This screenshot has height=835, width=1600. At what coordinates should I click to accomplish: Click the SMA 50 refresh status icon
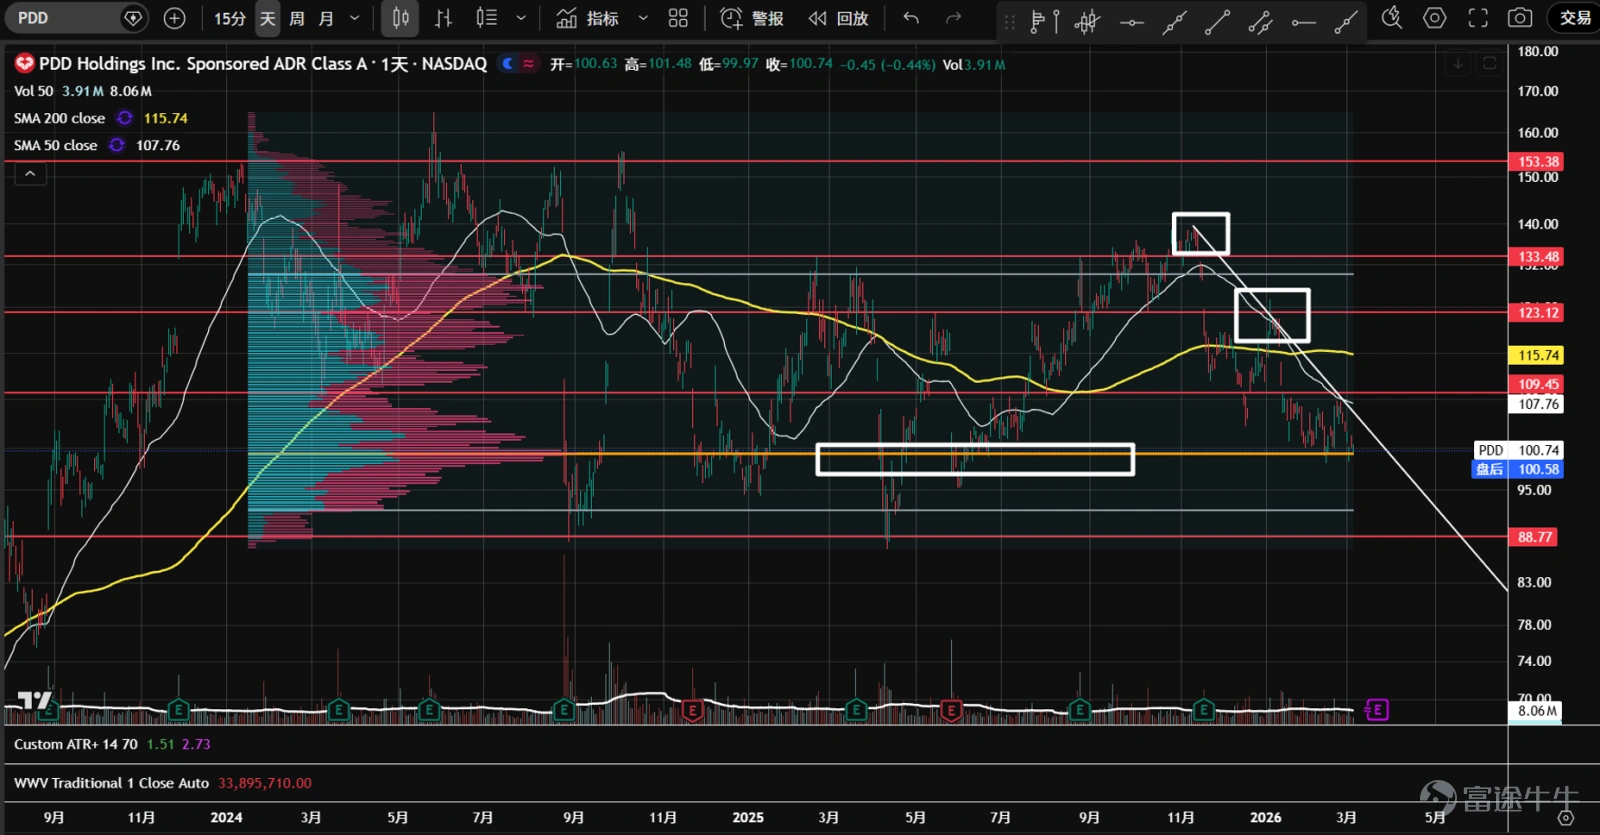117,145
